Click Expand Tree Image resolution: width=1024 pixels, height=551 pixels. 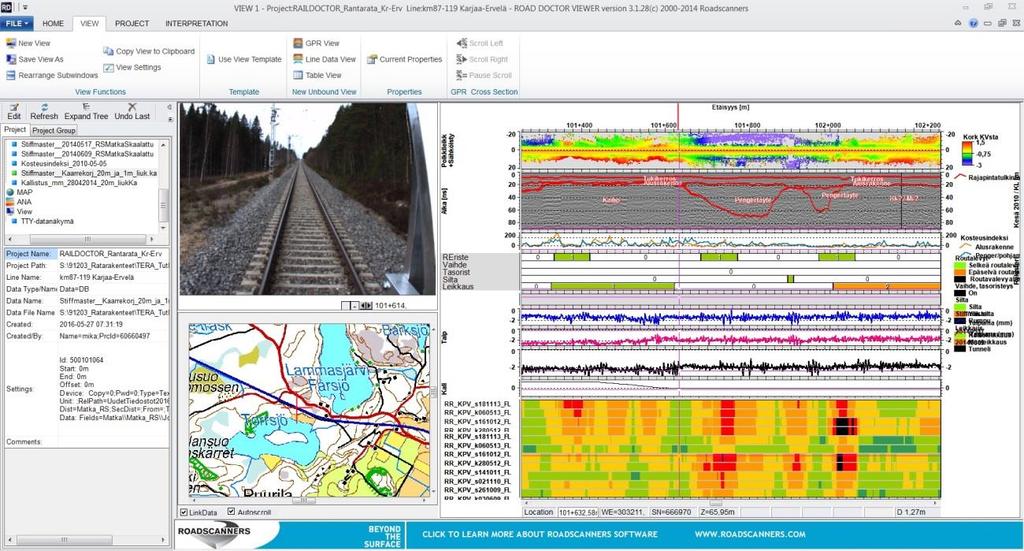click(x=86, y=112)
